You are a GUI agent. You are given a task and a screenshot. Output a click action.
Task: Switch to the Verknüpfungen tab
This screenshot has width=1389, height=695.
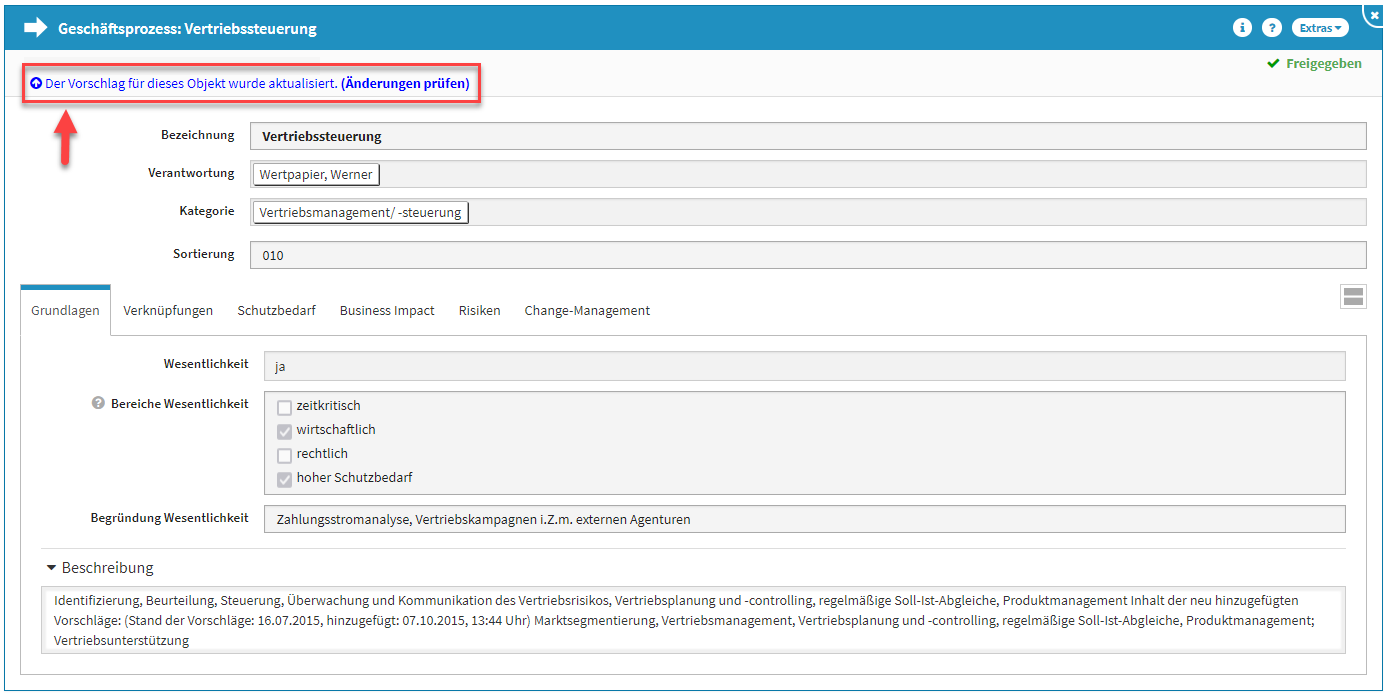coord(168,311)
